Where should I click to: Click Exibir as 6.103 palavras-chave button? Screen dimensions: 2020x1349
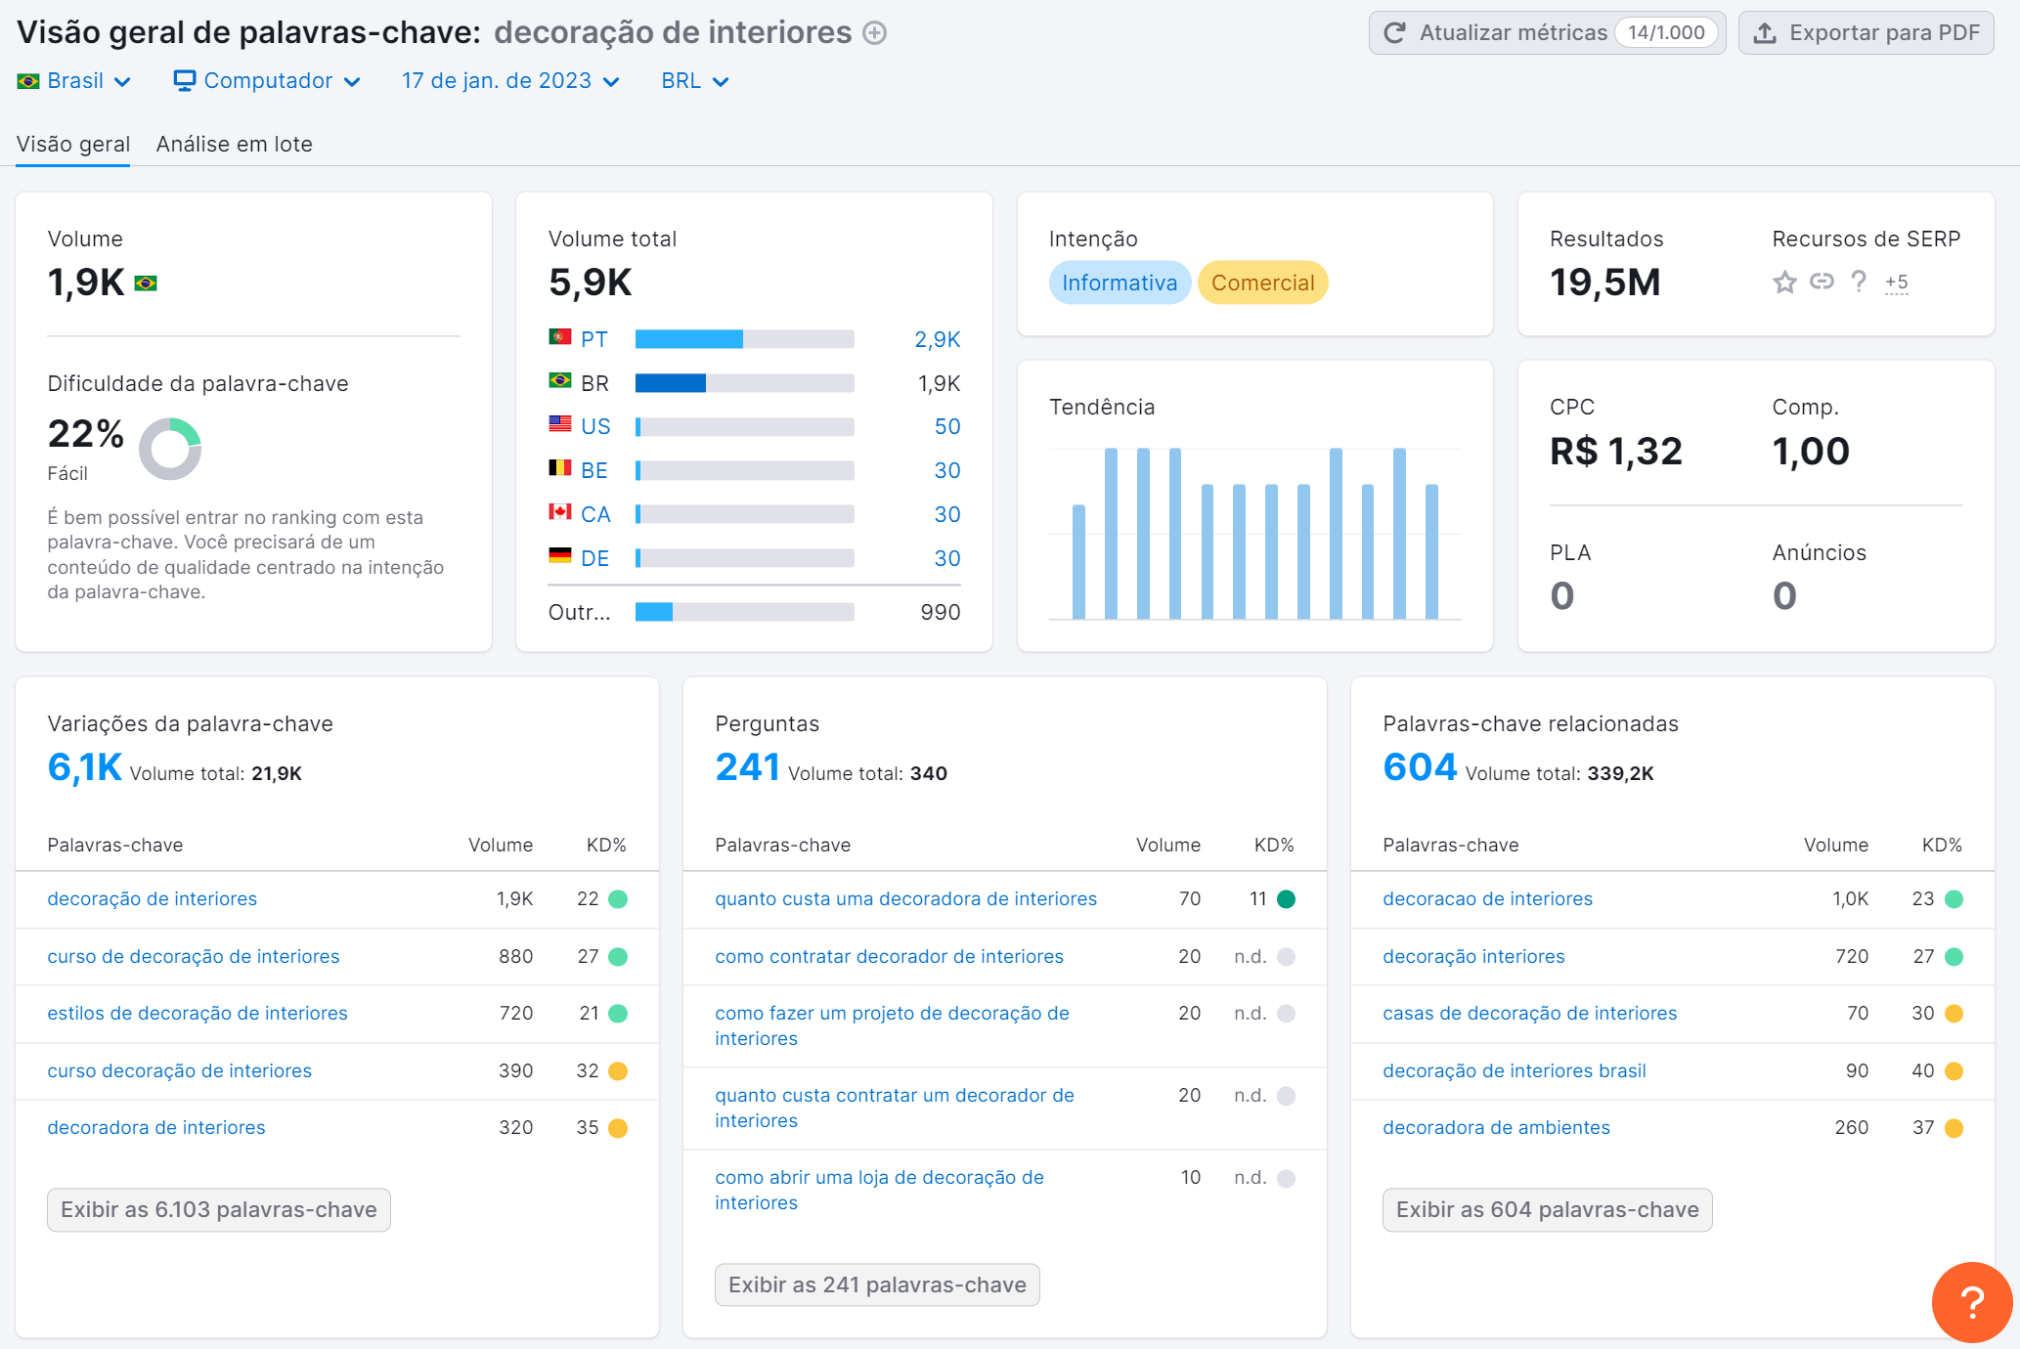click(x=218, y=1210)
